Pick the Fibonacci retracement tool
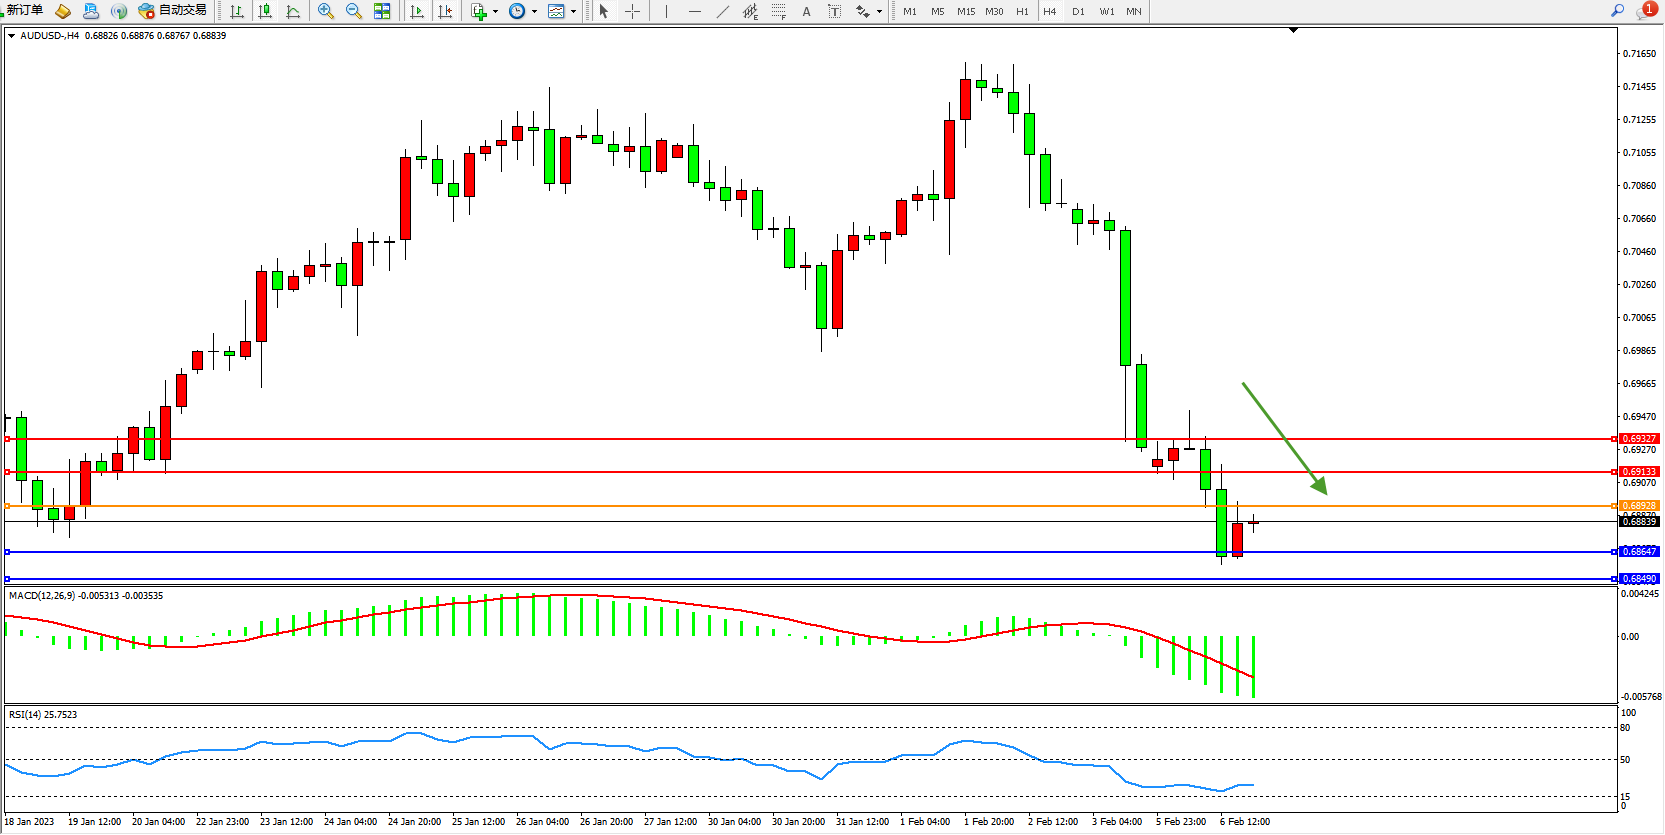 point(778,11)
